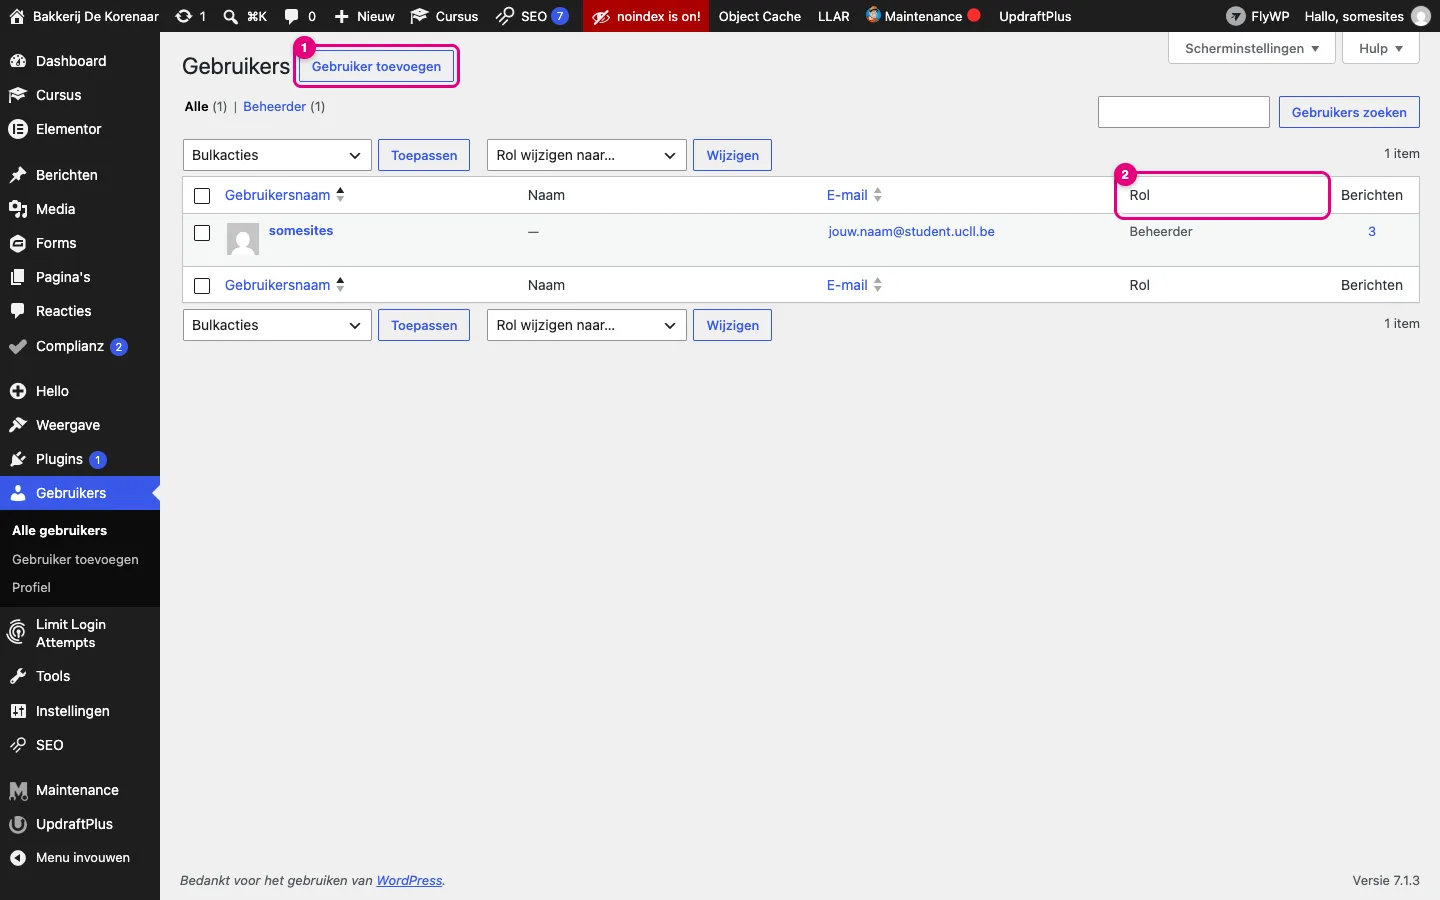Viewport: 1440px width, 900px height.
Task: Open email link jouw.naam@student.ucll.be
Action: click(911, 231)
